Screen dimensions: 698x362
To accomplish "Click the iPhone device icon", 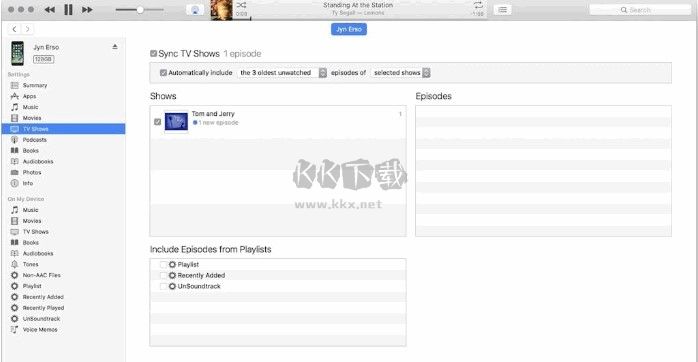I will 17,53.
